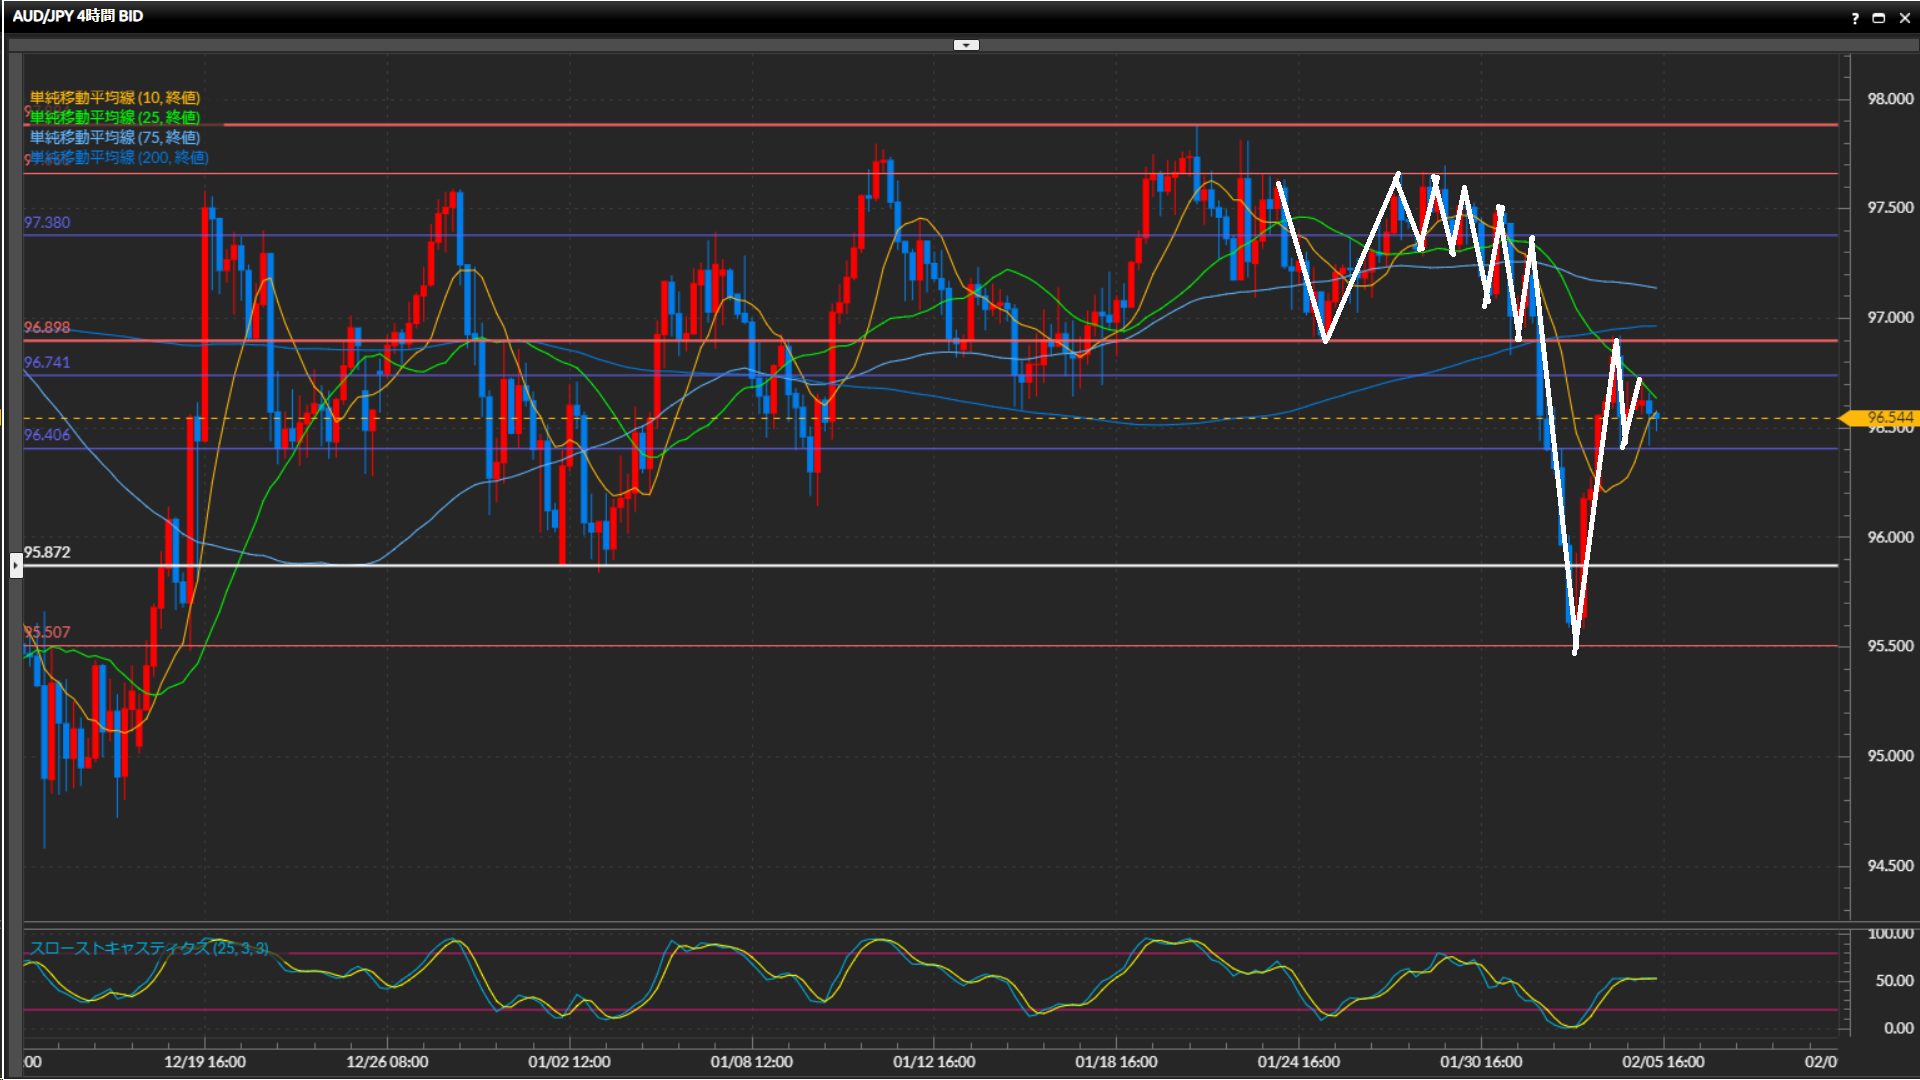
Task: Expand the left side panel arrow
Action: pyautogui.click(x=16, y=566)
